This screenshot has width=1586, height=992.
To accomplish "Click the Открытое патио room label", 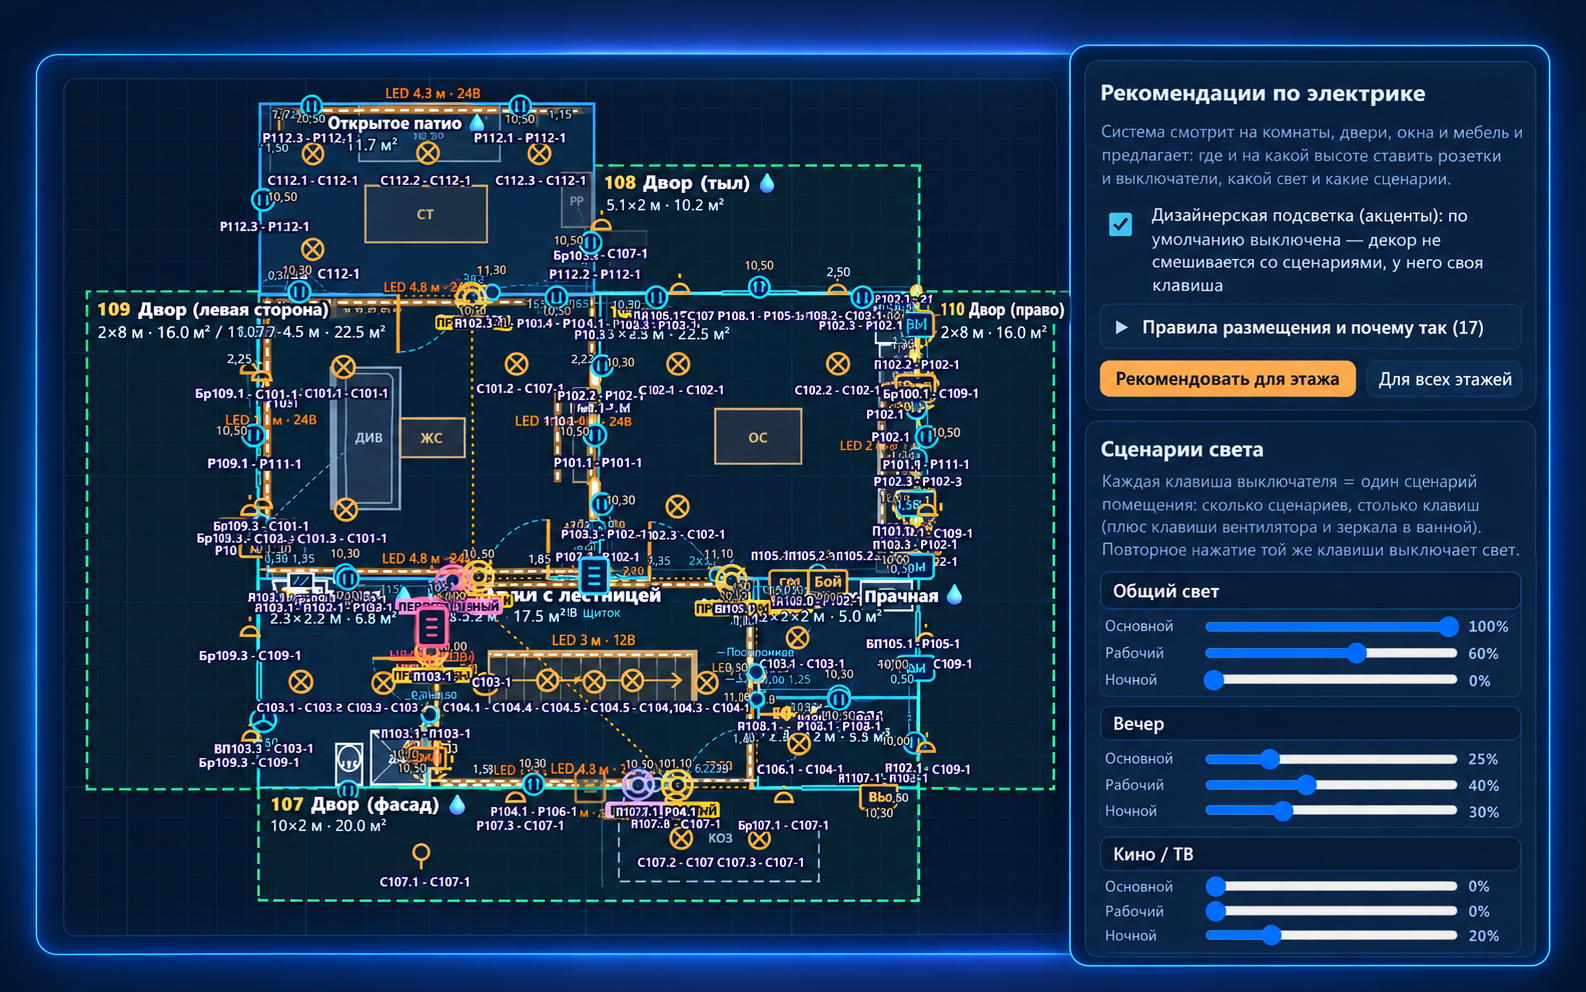I will pos(395,123).
